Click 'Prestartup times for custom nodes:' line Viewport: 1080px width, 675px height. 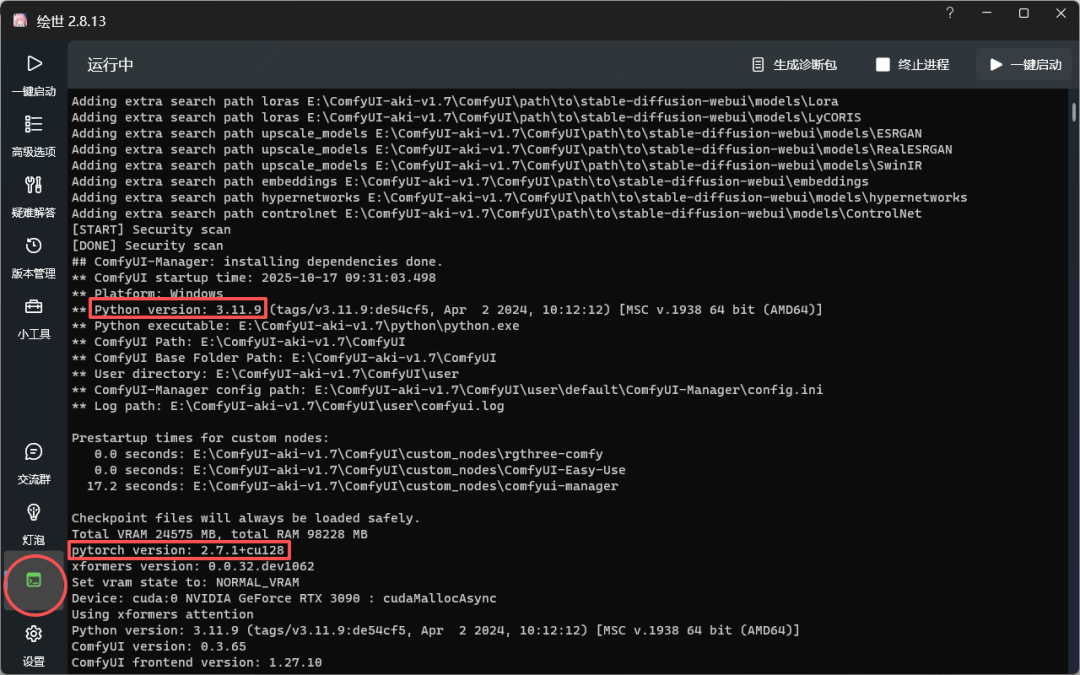point(200,438)
